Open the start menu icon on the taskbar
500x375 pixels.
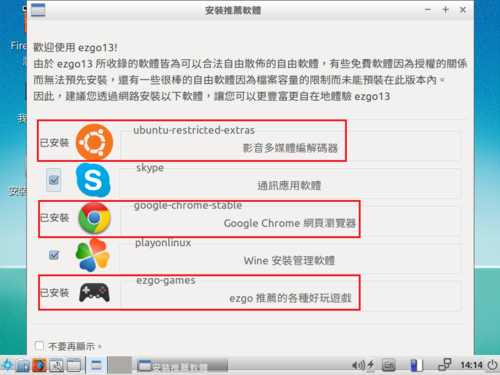coord(7,365)
